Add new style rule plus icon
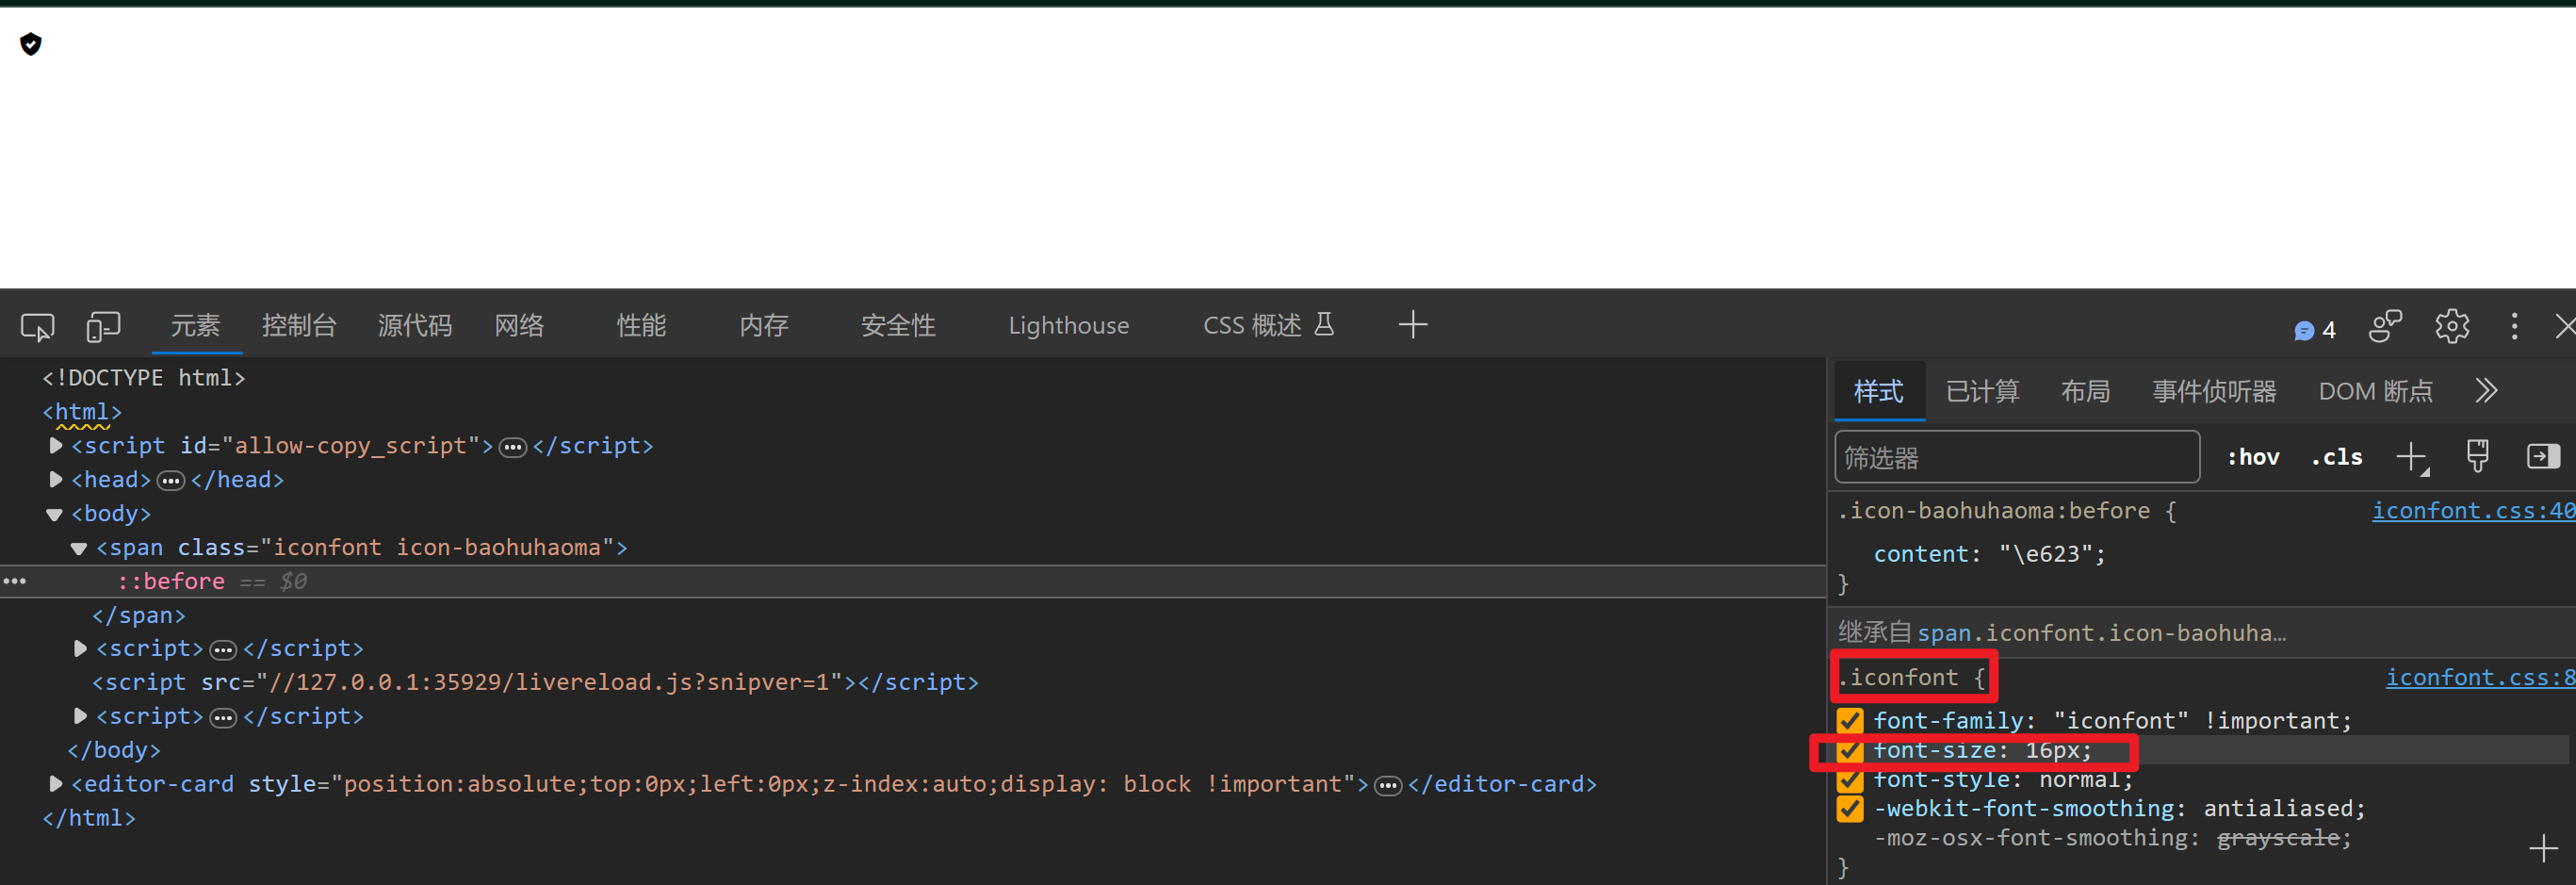2576x885 pixels. tap(2412, 458)
